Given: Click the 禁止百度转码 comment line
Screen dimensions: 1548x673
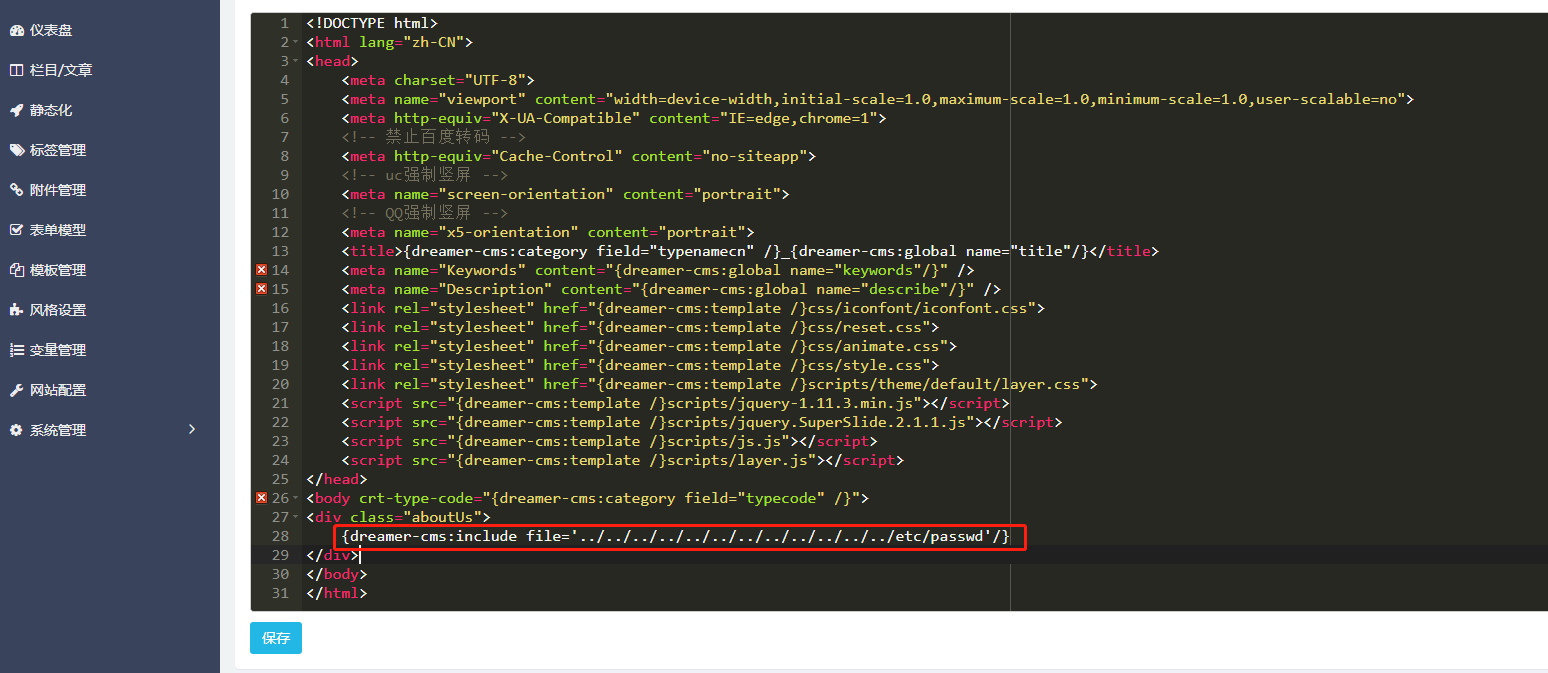Looking at the screenshot, I should coord(434,137).
